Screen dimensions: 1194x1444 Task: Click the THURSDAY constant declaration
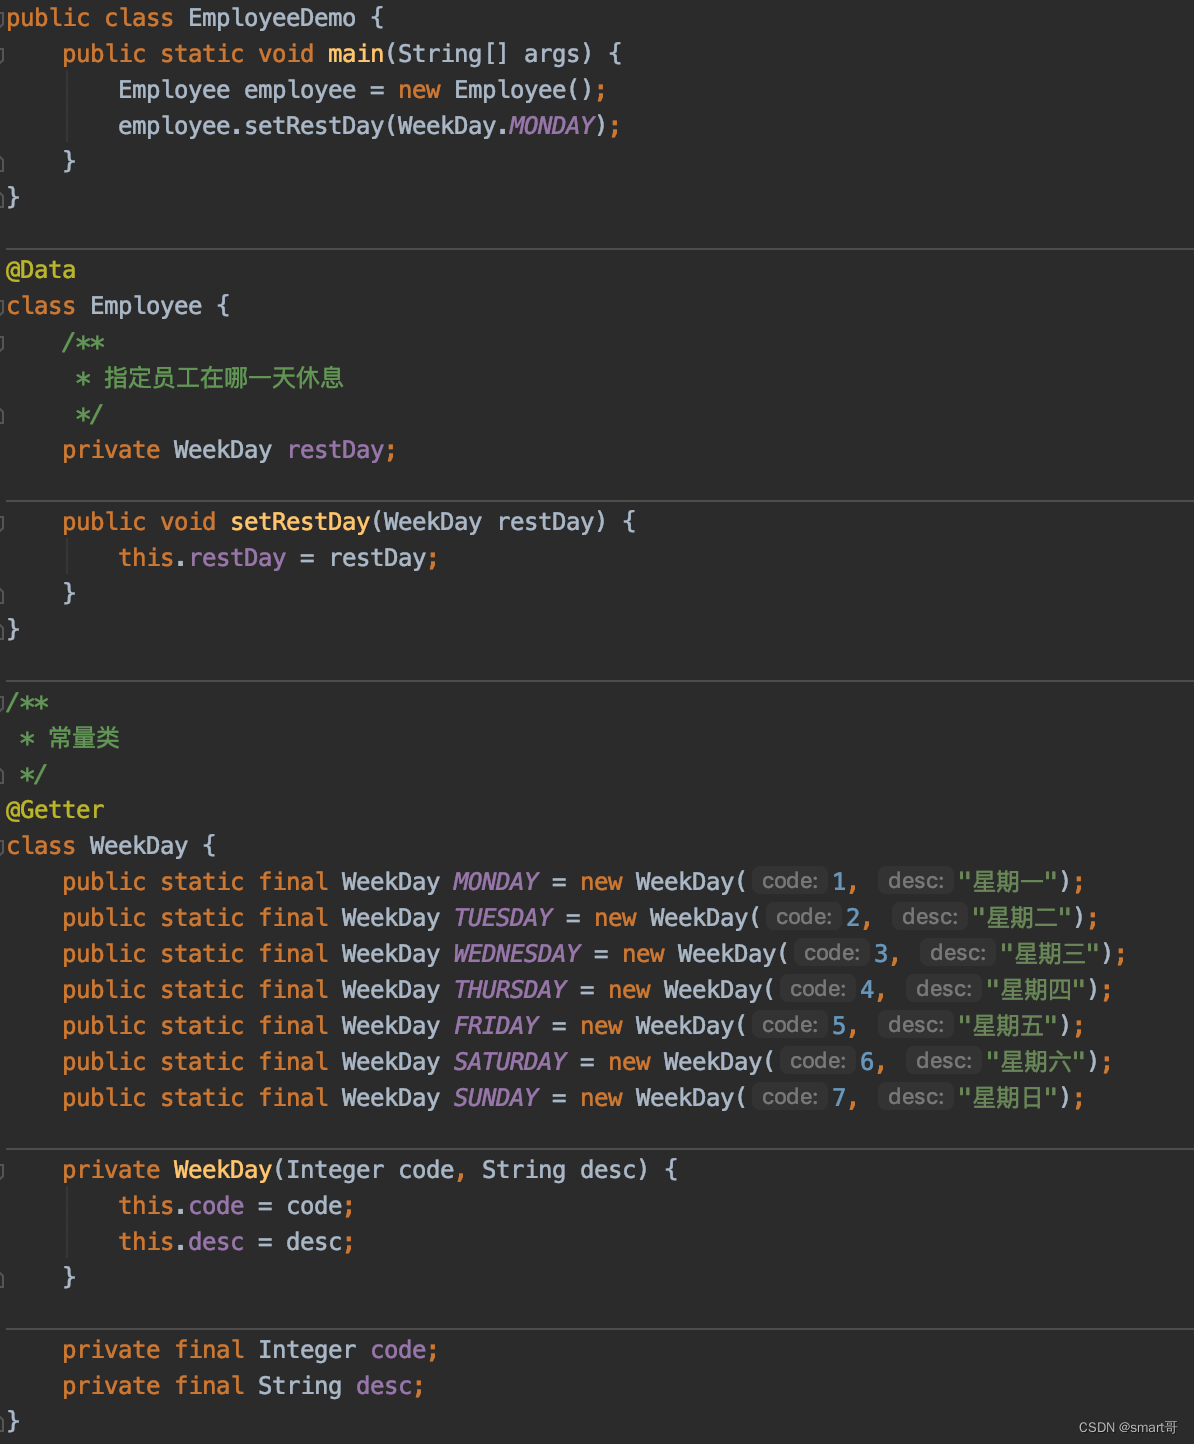pos(510,990)
